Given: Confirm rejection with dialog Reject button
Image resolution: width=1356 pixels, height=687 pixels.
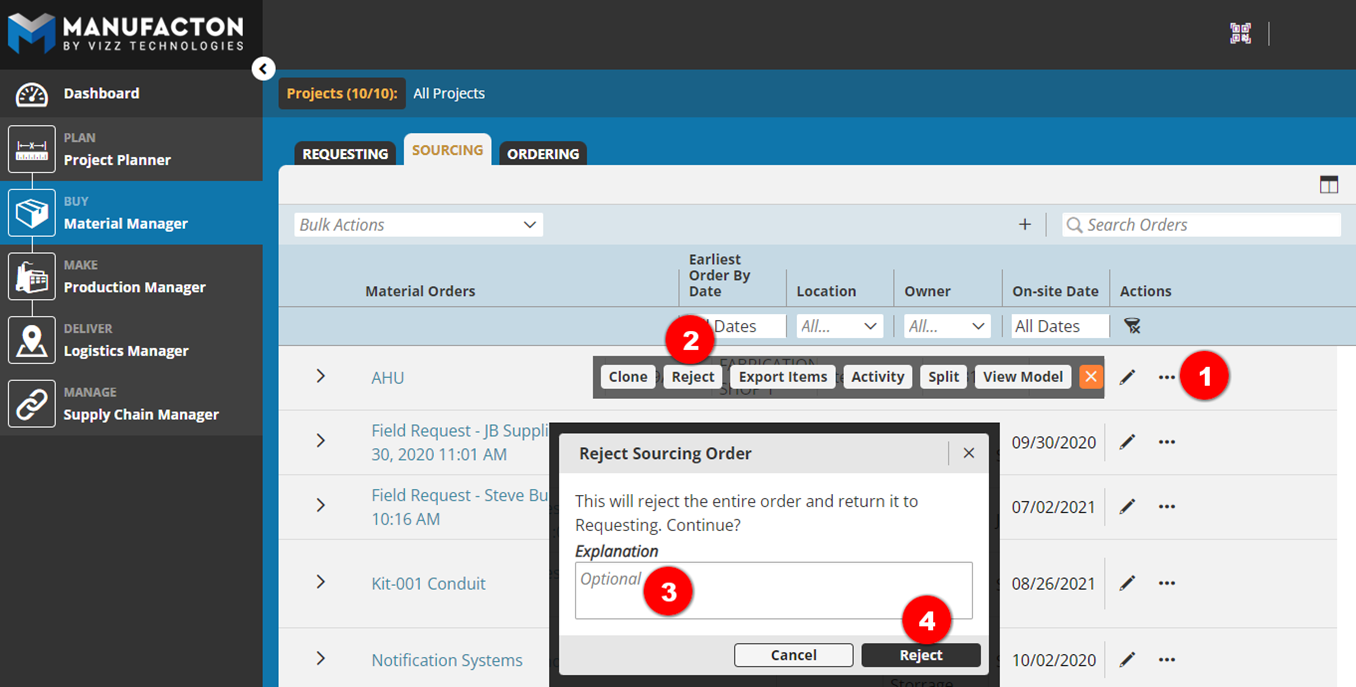Looking at the screenshot, I should pos(920,655).
